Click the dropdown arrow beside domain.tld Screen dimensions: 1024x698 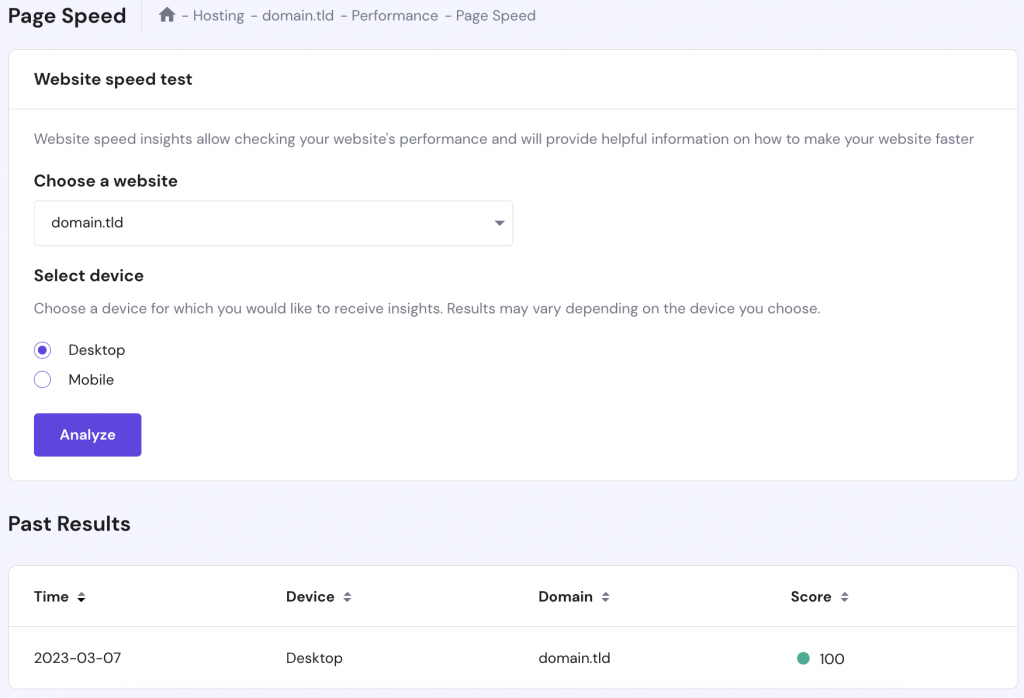[499, 223]
